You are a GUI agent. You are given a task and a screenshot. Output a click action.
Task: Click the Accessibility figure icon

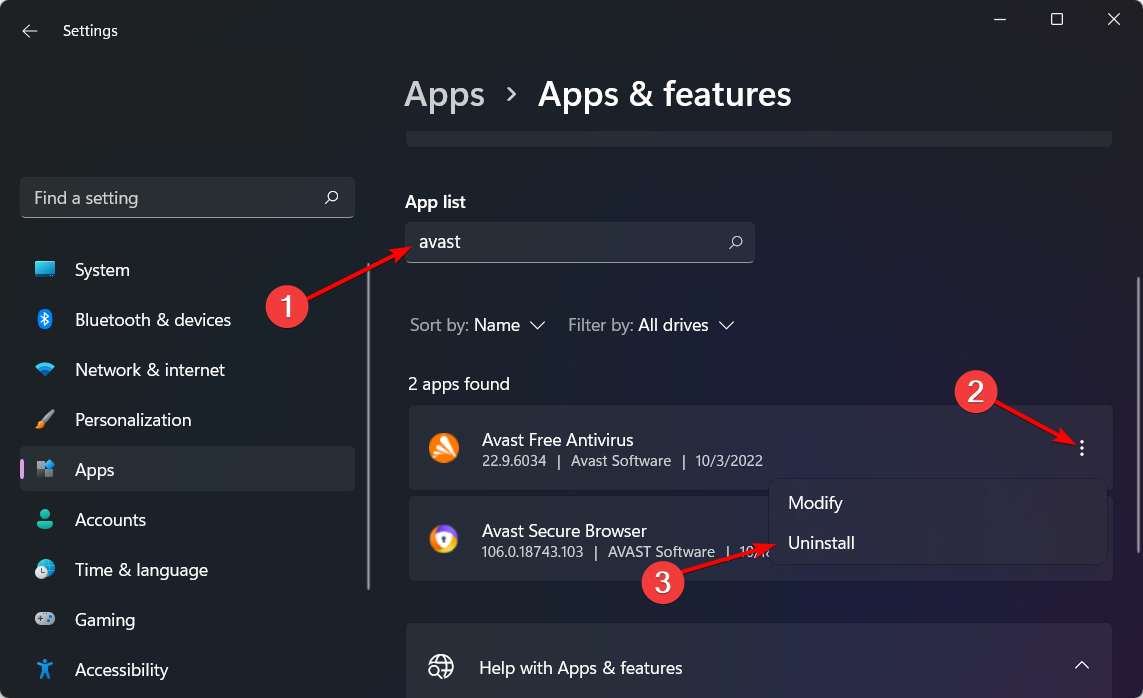[45, 669]
